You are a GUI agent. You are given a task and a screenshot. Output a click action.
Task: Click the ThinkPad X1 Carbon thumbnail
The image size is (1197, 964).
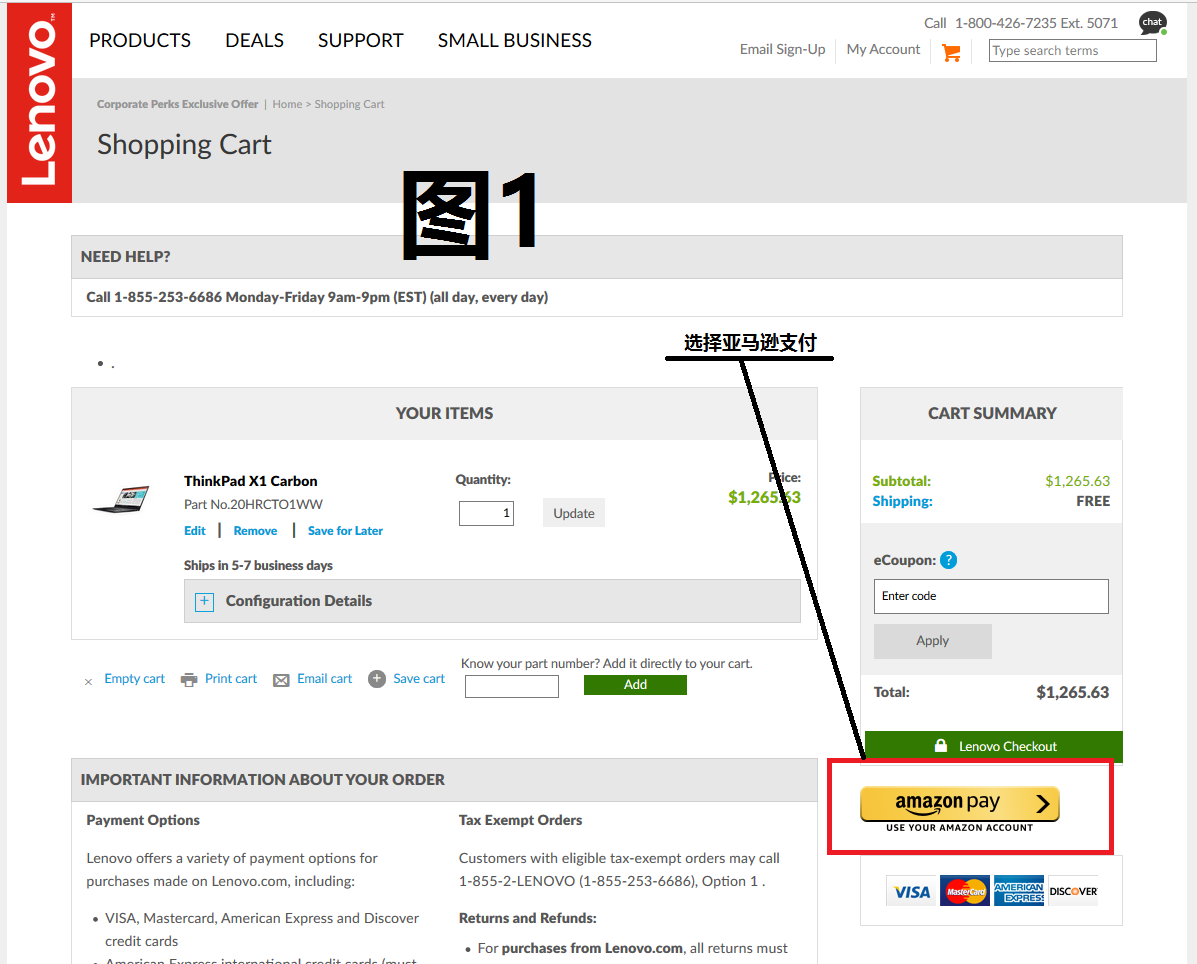[121, 499]
